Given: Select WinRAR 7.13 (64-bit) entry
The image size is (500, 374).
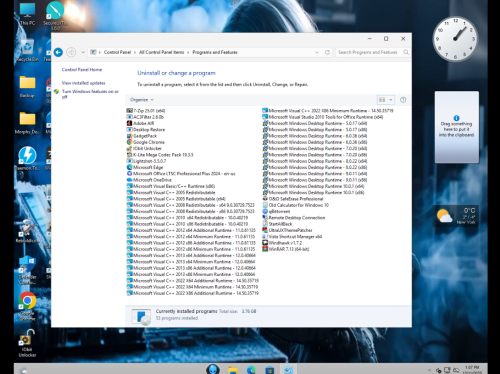Looking at the screenshot, I should click(x=286, y=249).
